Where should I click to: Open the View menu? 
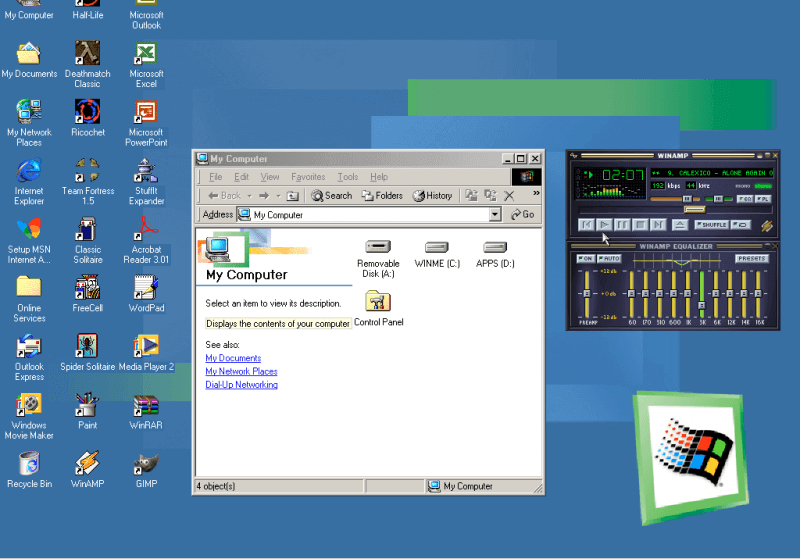click(x=269, y=177)
